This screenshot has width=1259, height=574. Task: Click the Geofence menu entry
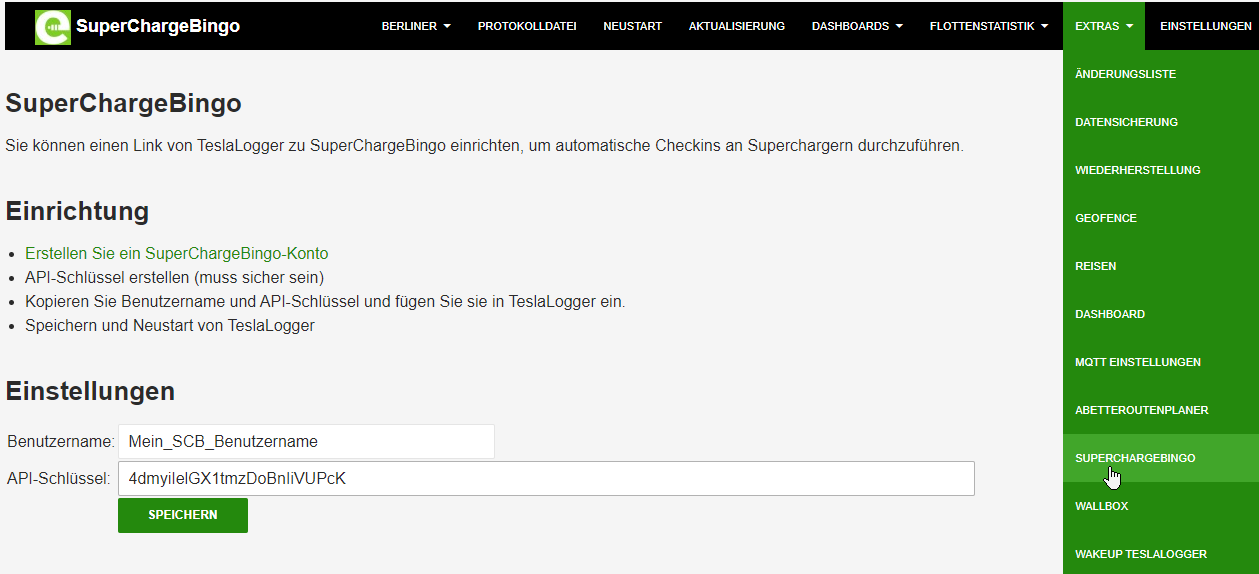tap(1105, 218)
